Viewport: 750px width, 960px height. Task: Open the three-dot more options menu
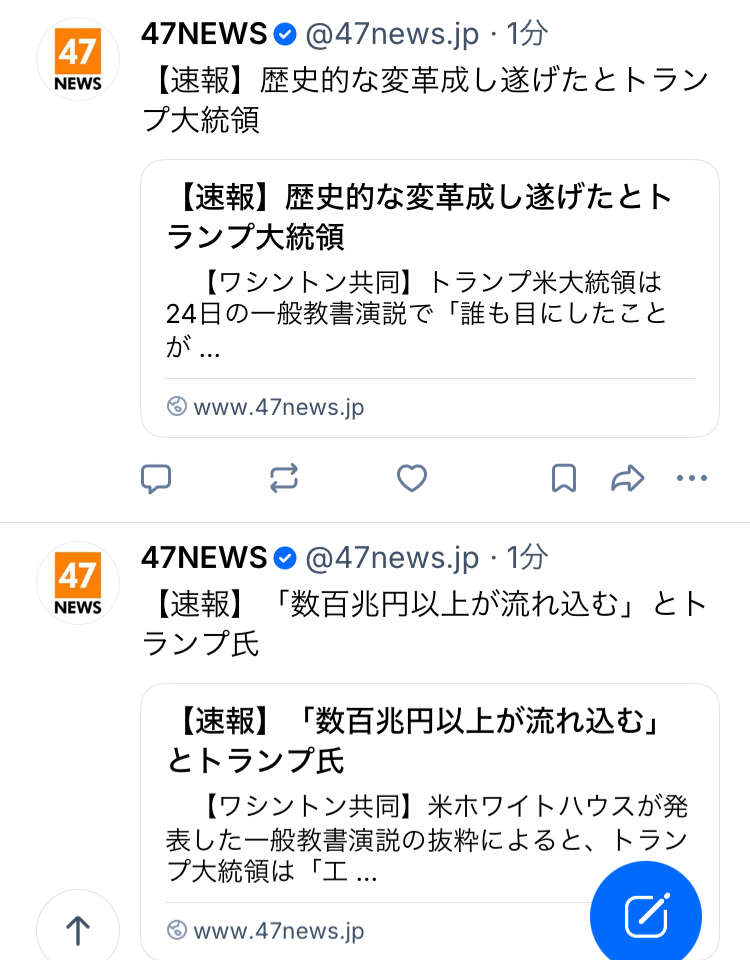[x=692, y=478]
